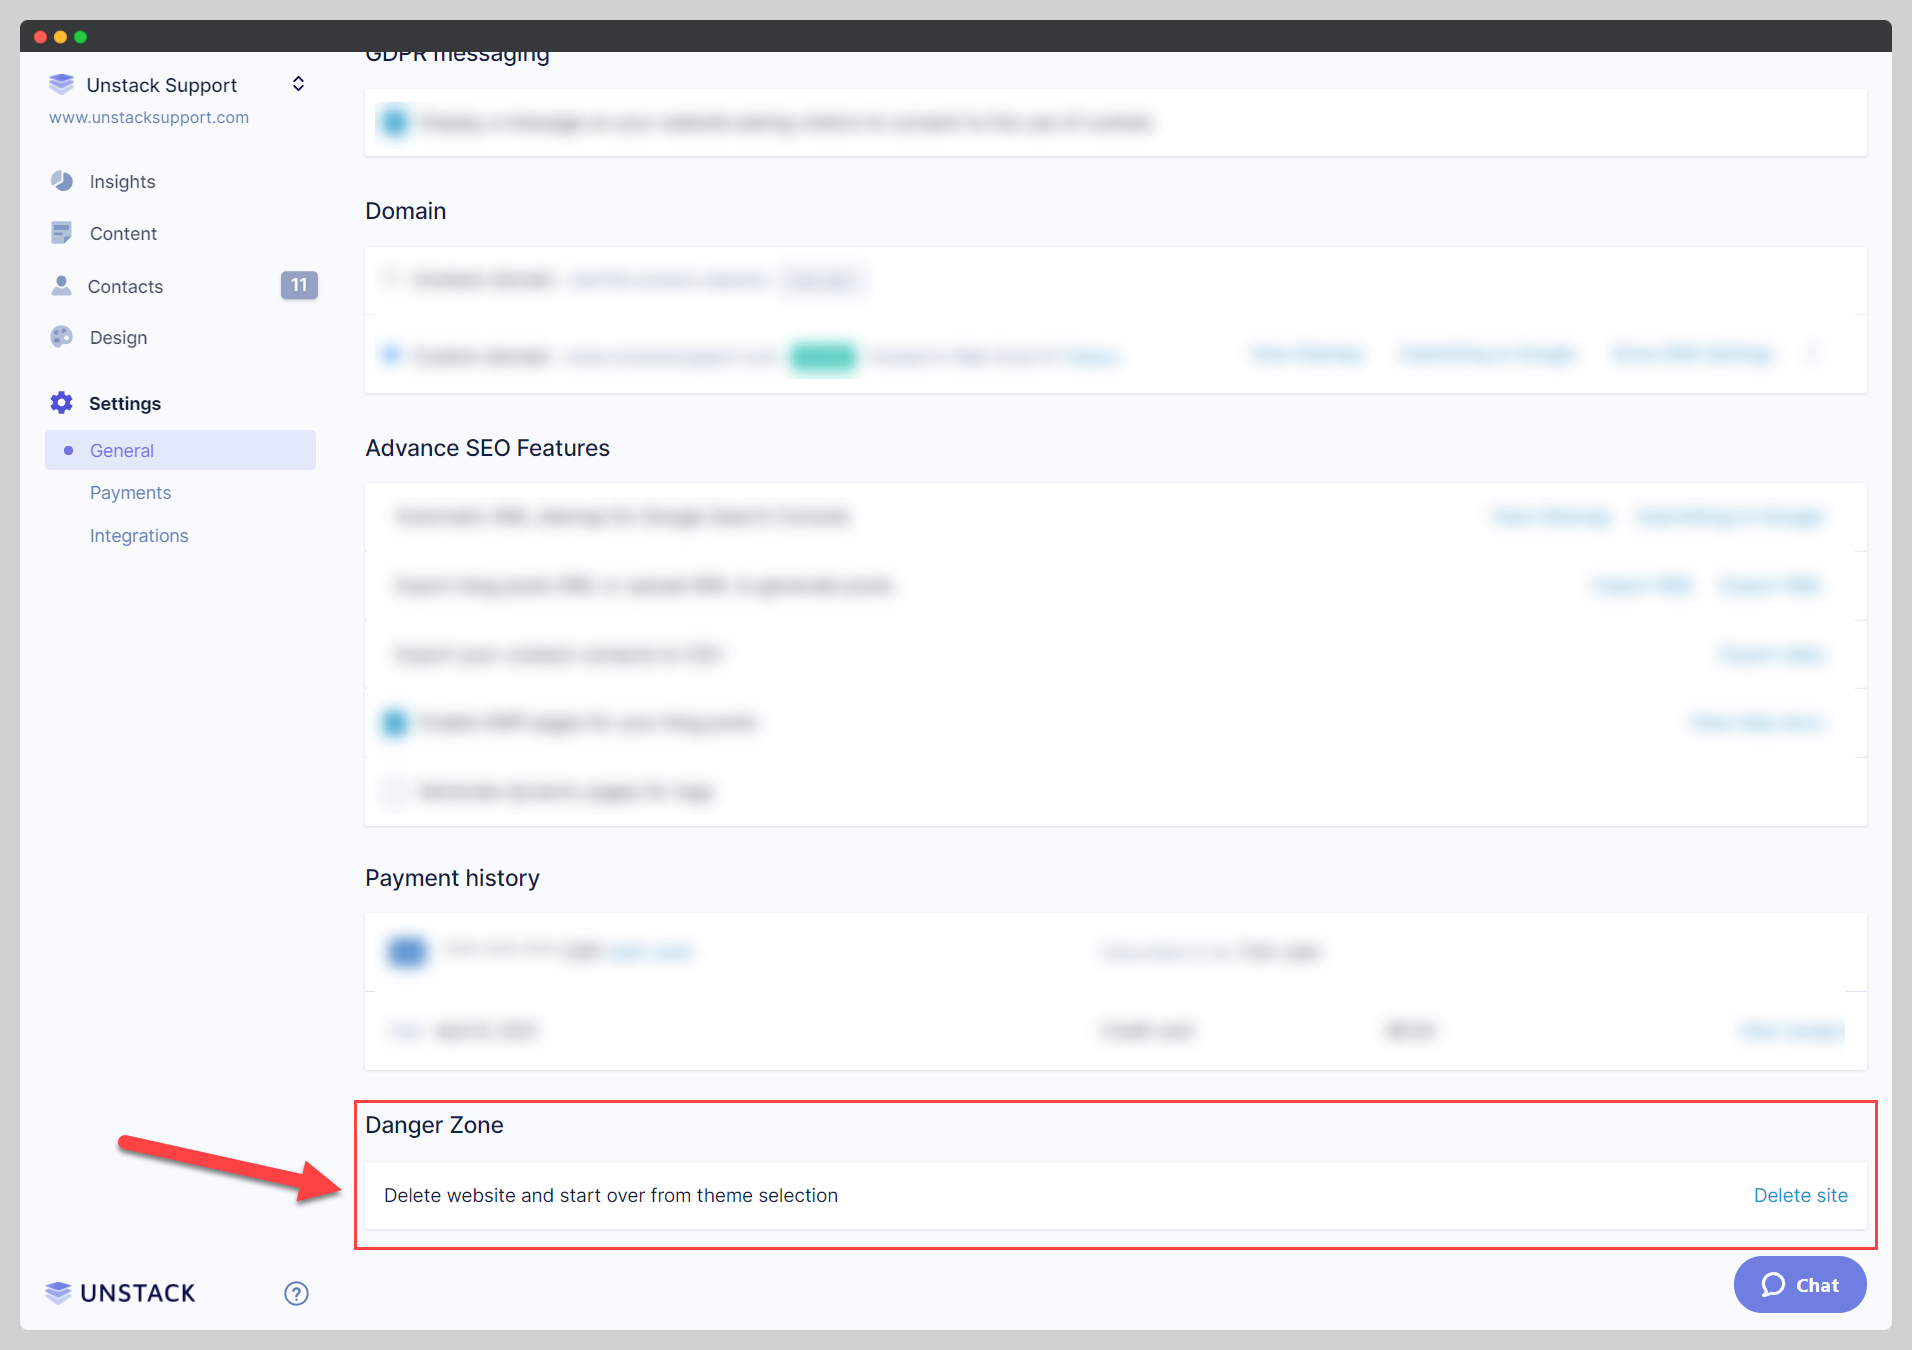
Task: Enable the unchecked checkbox at bottom of SEO features
Action: [395, 792]
